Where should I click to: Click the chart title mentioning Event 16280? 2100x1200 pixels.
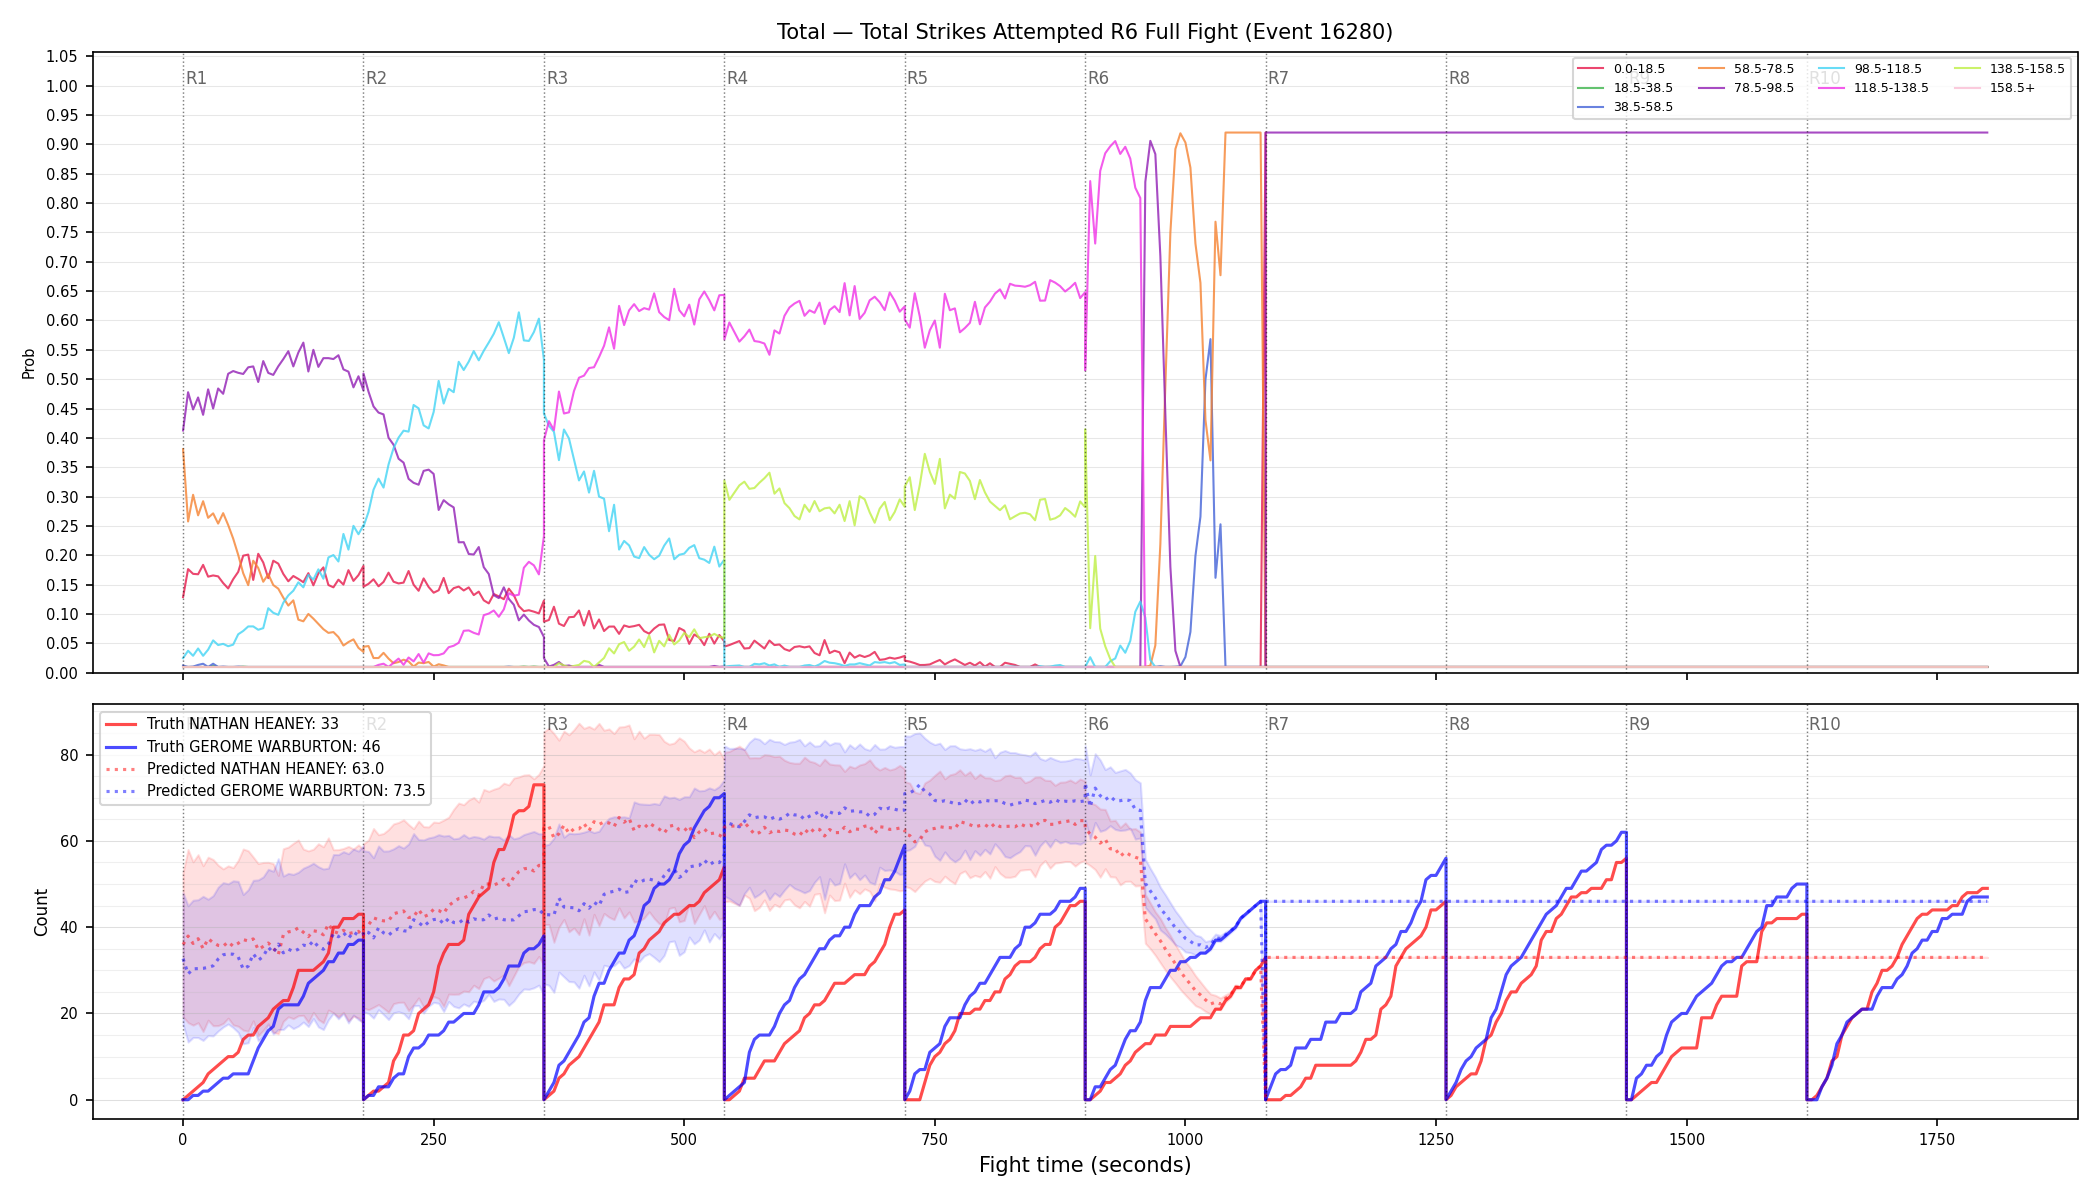(1085, 32)
